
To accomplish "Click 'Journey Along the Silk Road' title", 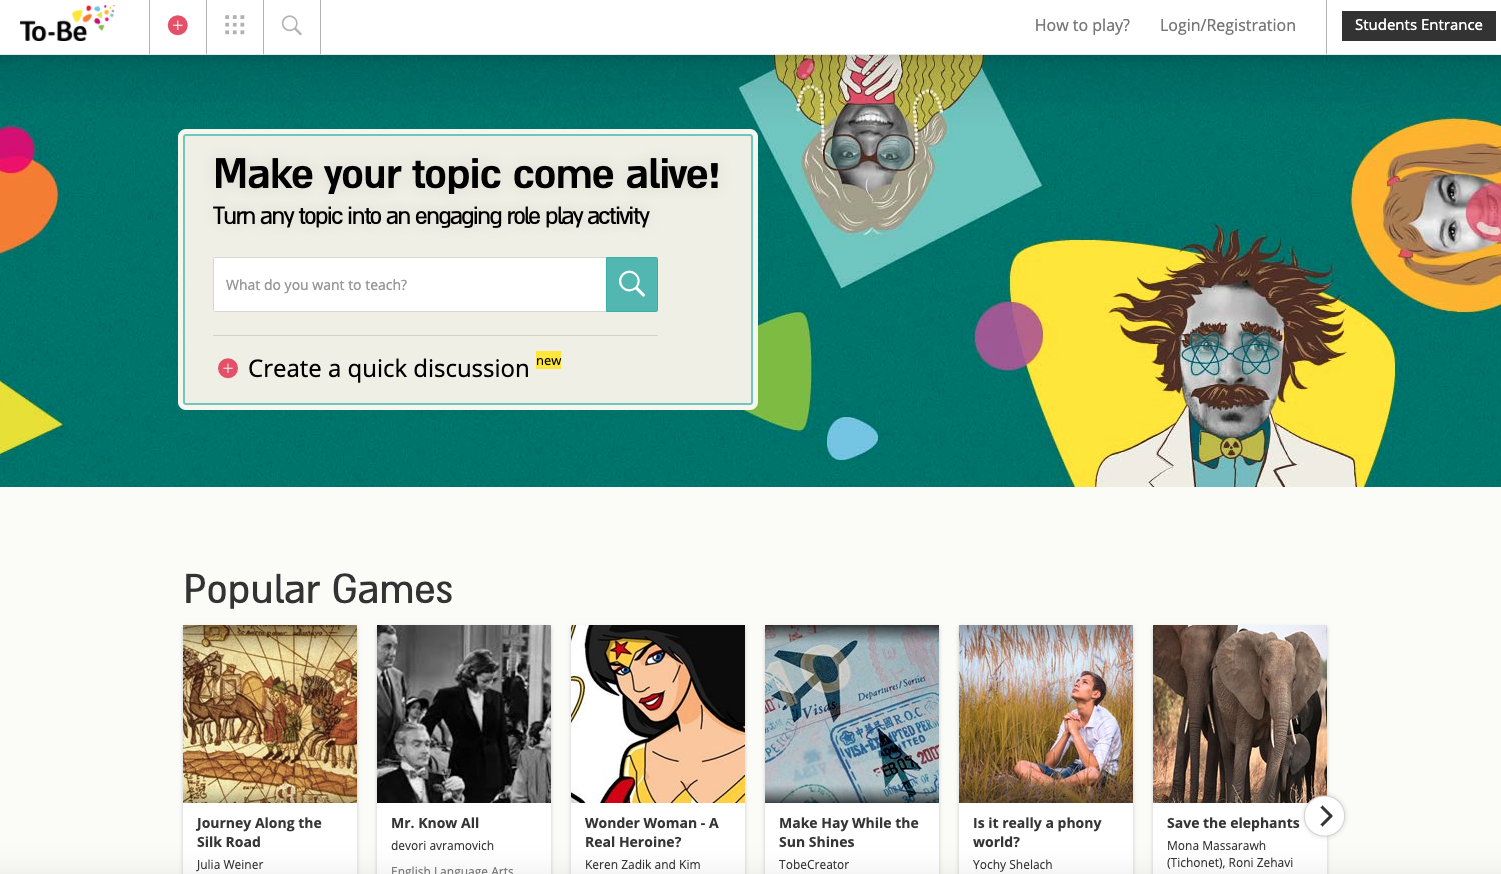I will [x=259, y=832].
